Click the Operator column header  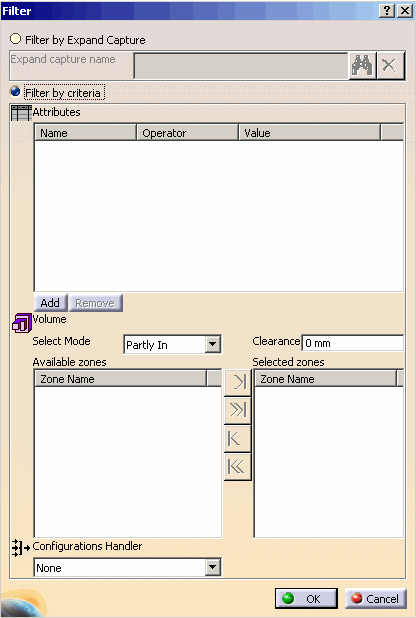(x=188, y=133)
